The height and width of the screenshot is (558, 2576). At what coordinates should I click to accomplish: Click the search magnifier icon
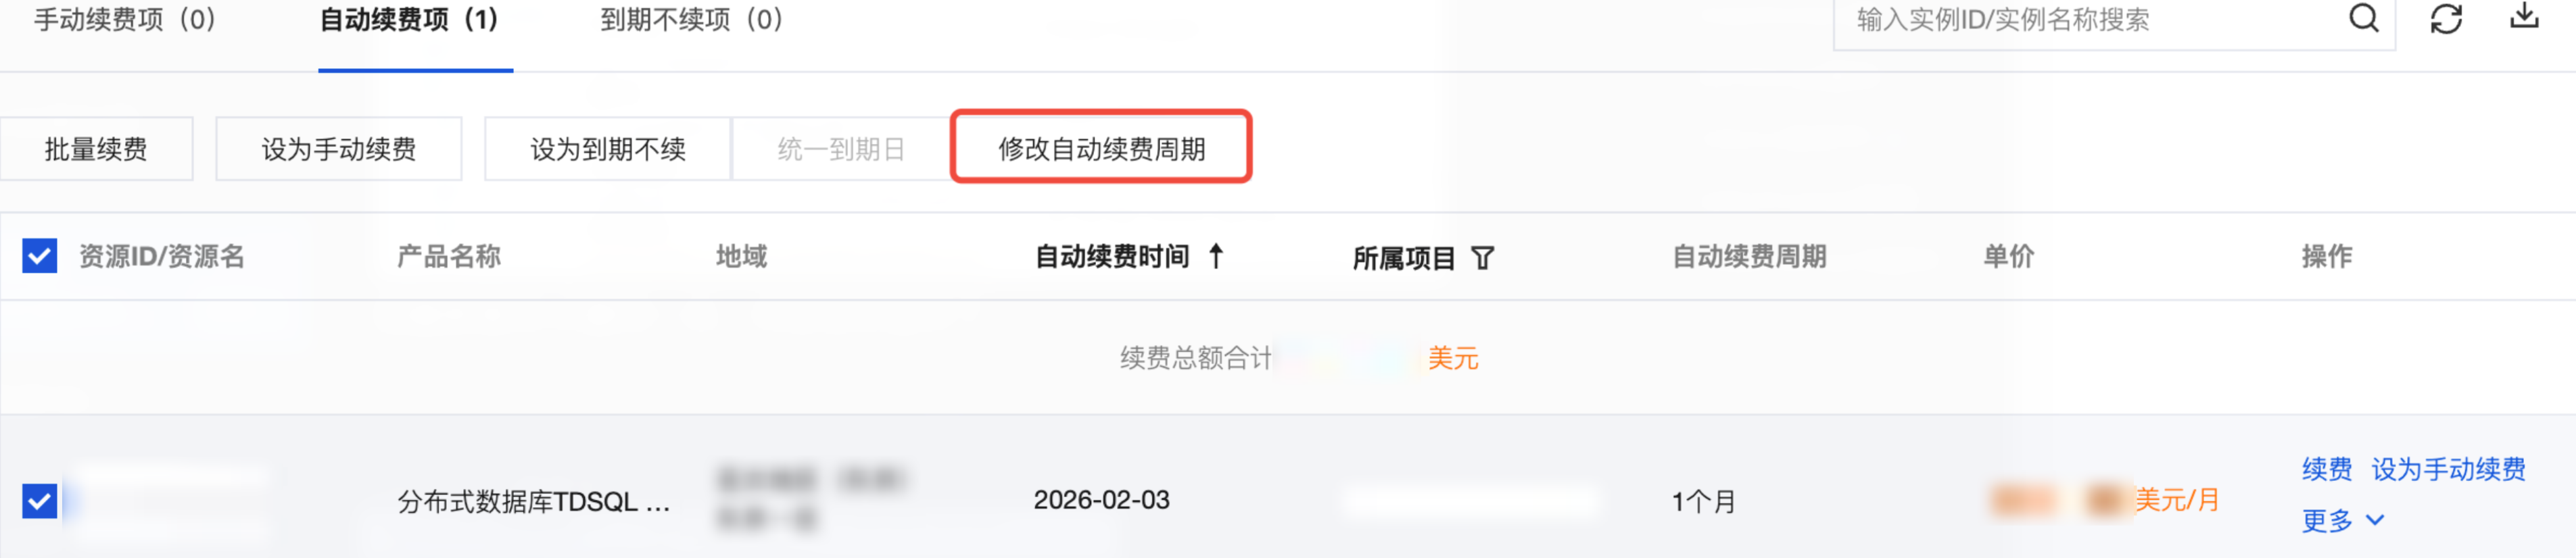pos(2363,19)
